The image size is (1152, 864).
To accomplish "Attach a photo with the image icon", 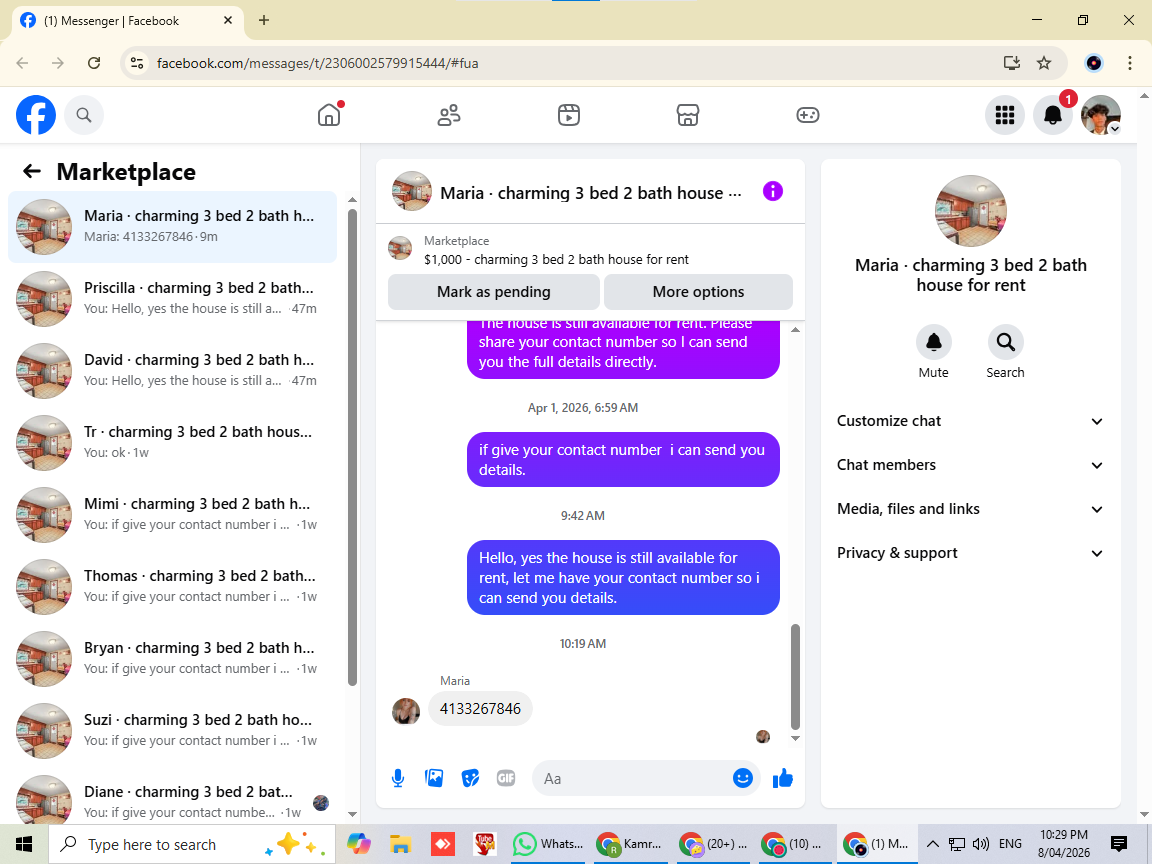I will pos(434,778).
